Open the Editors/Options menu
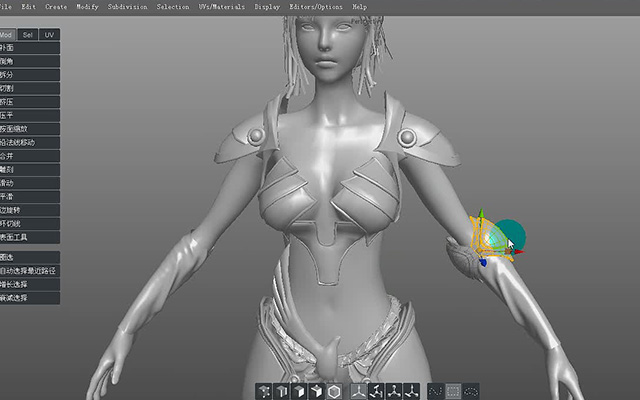 coord(316,7)
